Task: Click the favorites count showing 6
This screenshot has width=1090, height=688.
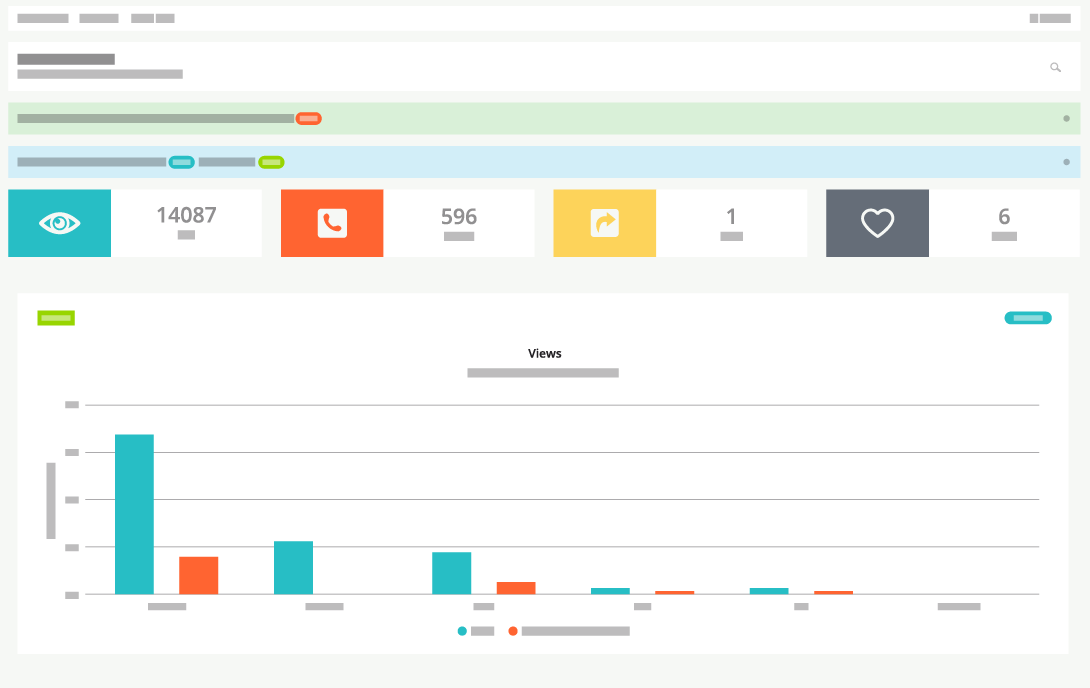Action: click(x=1004, y=217)
